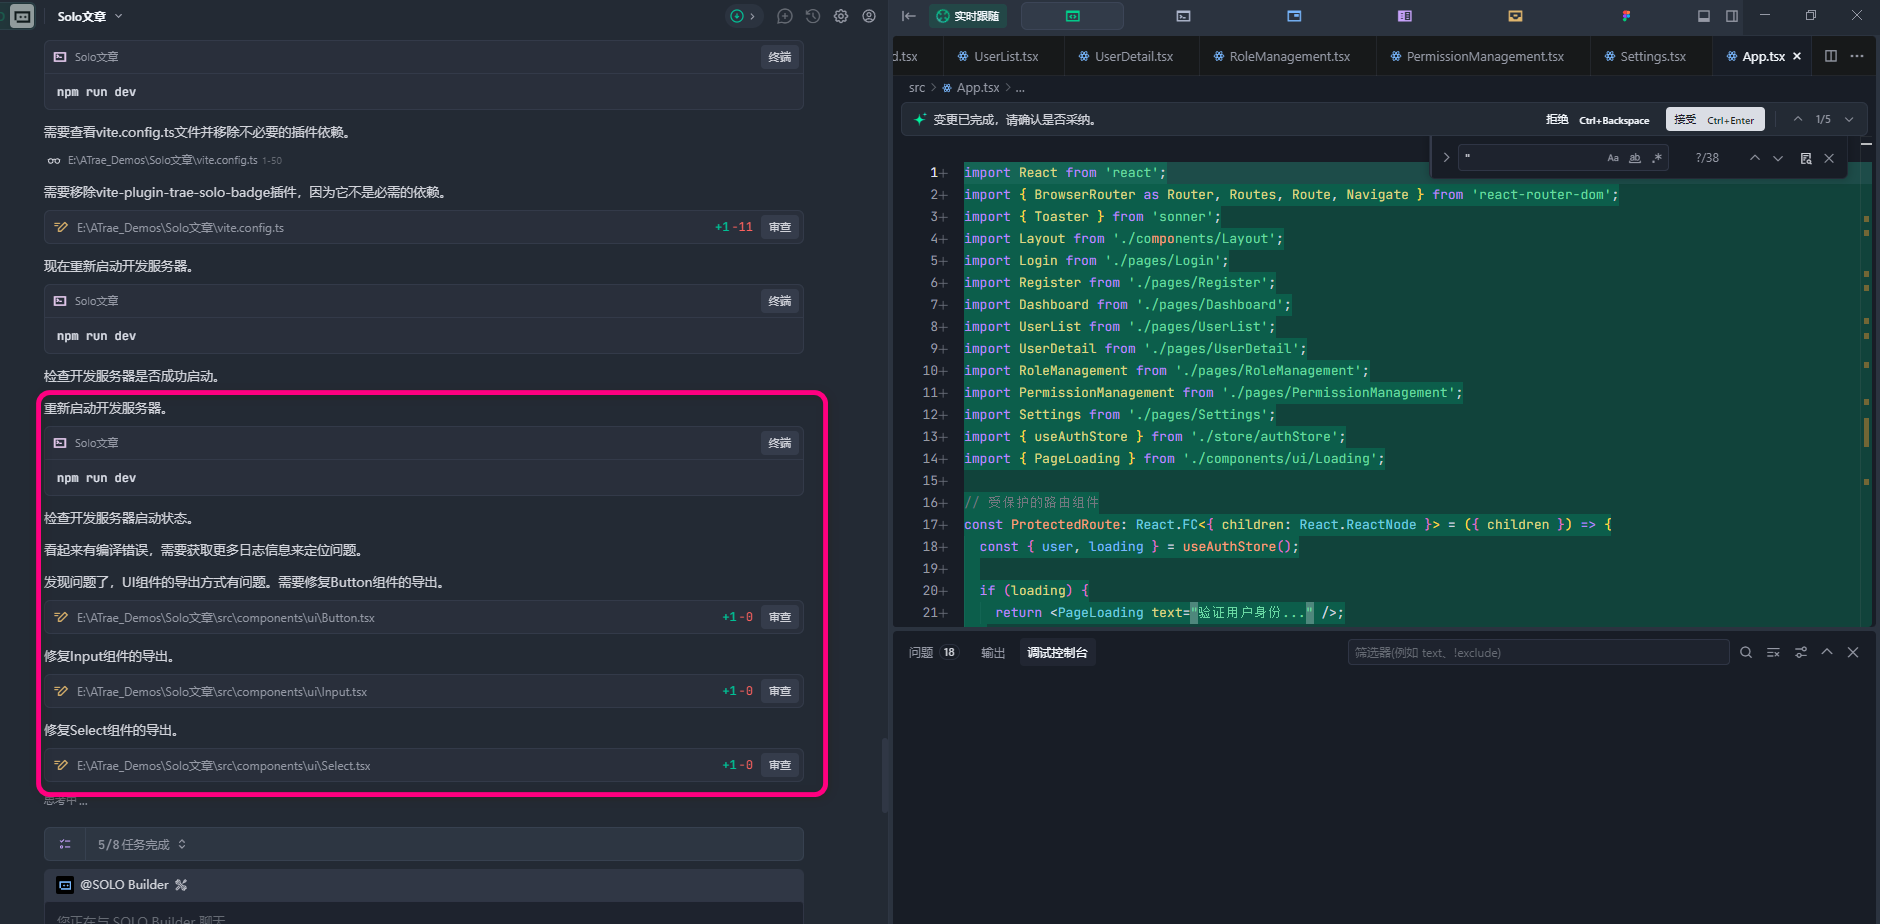Image resolution: width=1880 pixels, height=924 pixels.
Task: Clear the debug console output
Action: point(1773,652)
